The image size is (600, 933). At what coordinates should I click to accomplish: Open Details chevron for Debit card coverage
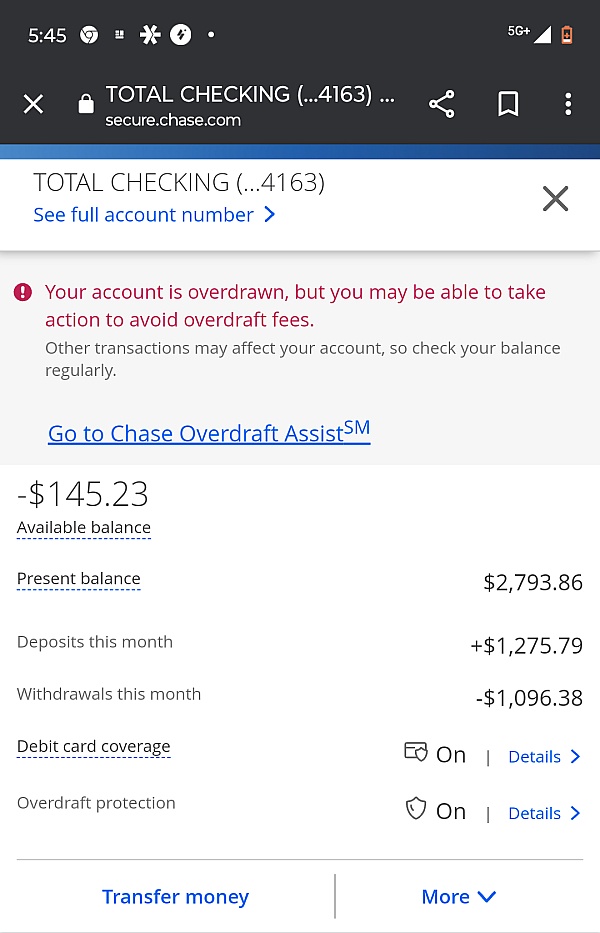544,756
